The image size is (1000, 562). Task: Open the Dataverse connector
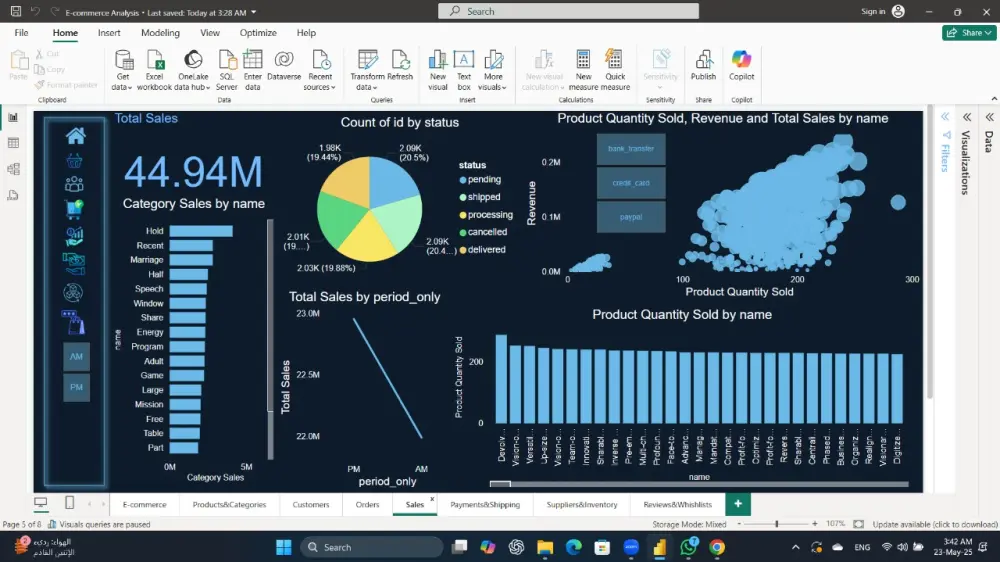point(284,66)
